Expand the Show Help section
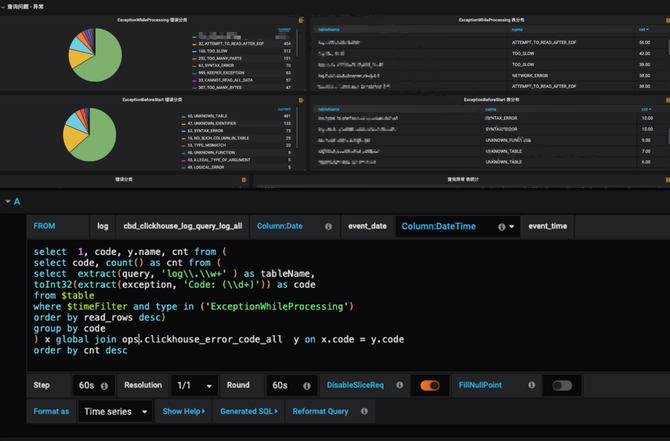The height and width of the screenshot is (441, 670). click(182, 411)
